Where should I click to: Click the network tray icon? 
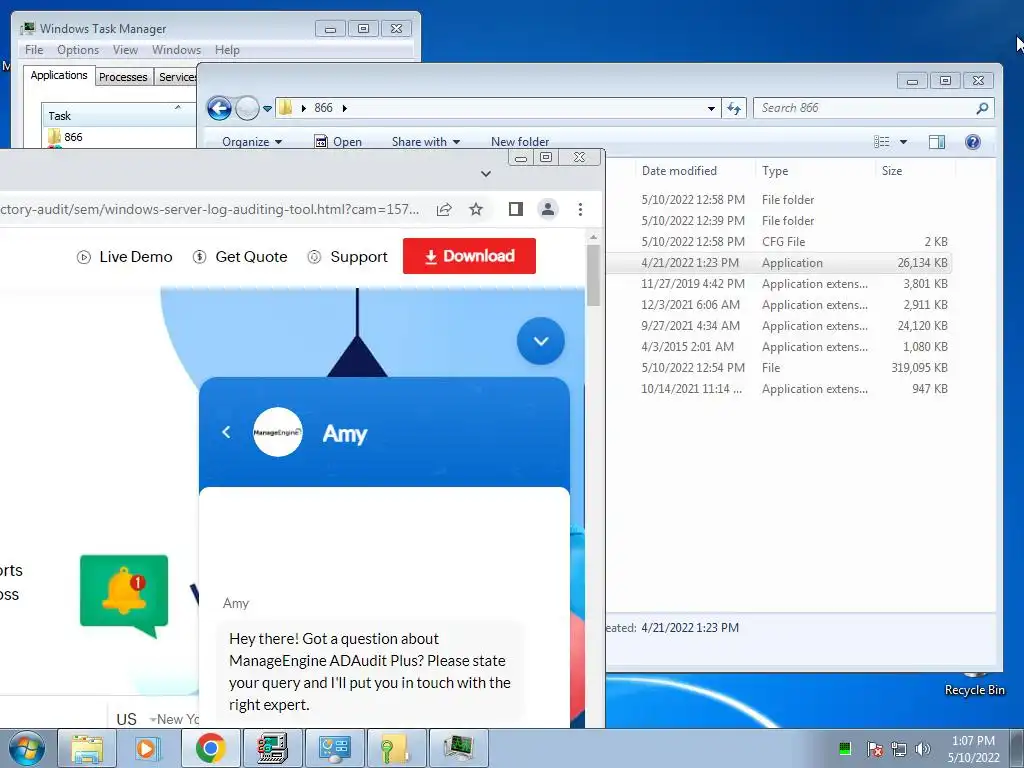coord(899,749)
